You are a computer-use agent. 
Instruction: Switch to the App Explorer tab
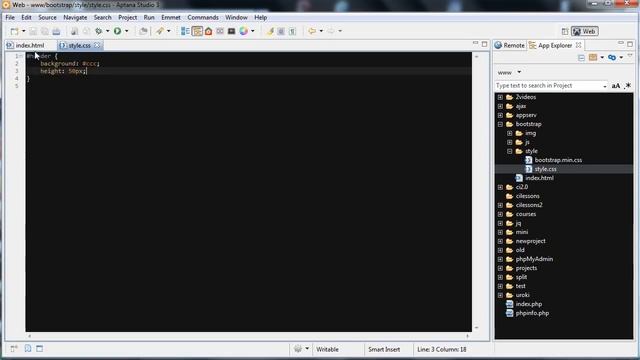click(x=555, y=45)
